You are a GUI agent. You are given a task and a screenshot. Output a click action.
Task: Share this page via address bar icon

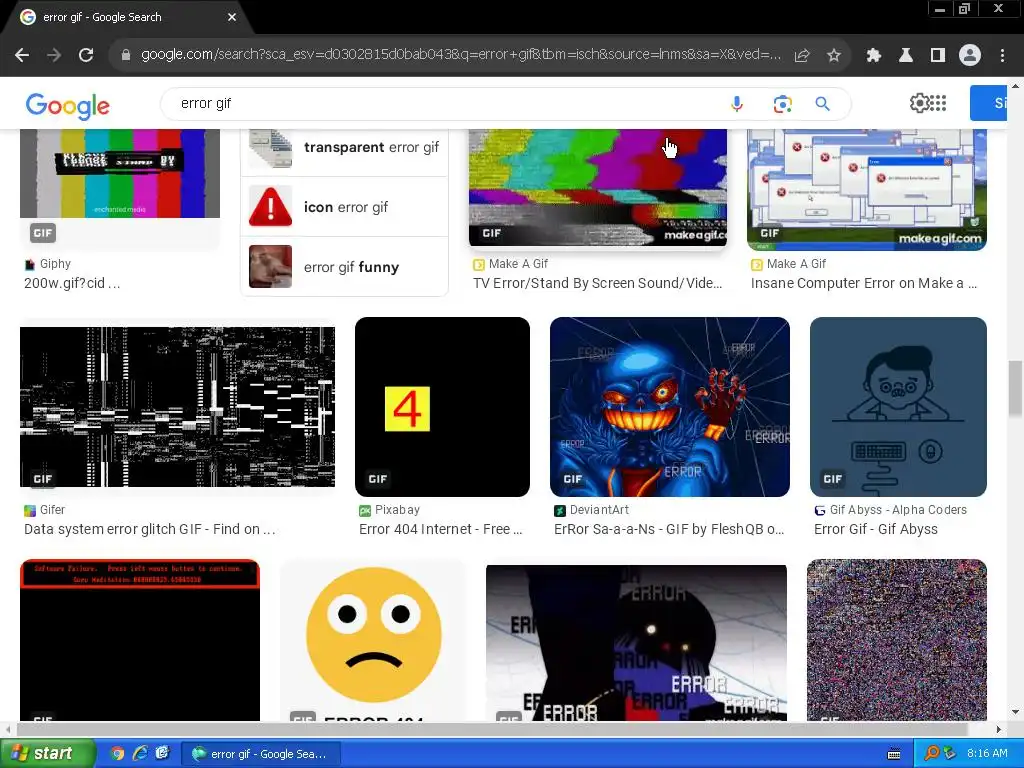(x=802, y=56)
